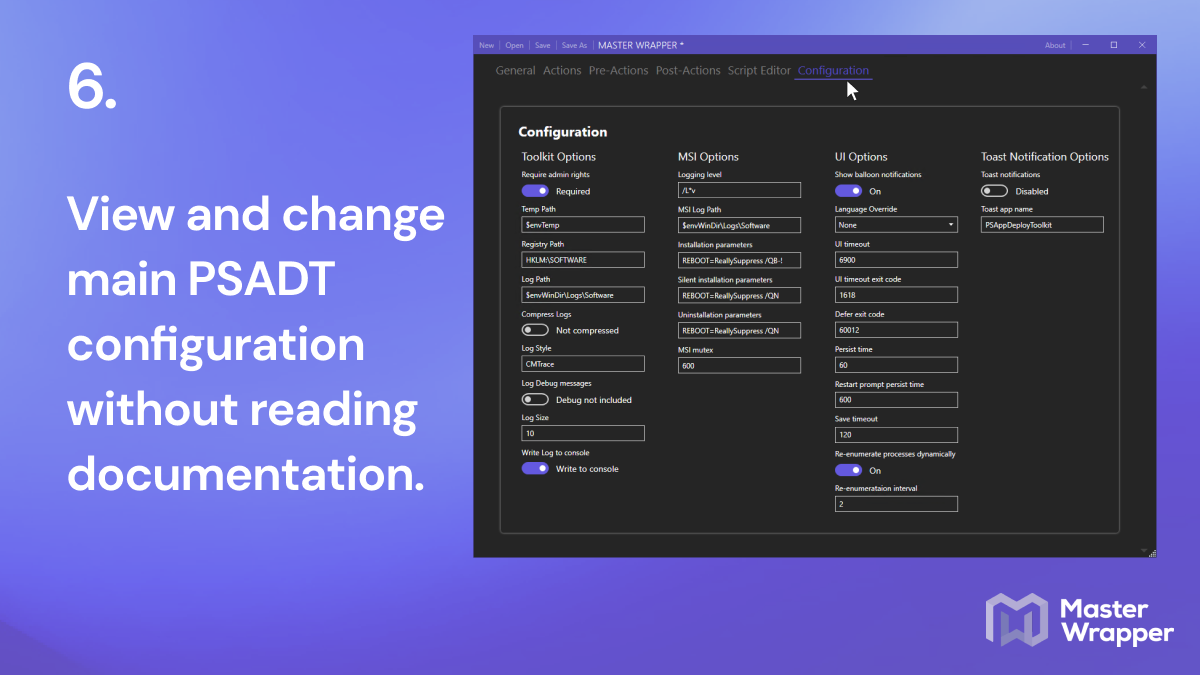This screenshot has height=675, width=1200.
Task: Open the Language Override dropdown
Action: pyautogui.click(x=896, y=225)
